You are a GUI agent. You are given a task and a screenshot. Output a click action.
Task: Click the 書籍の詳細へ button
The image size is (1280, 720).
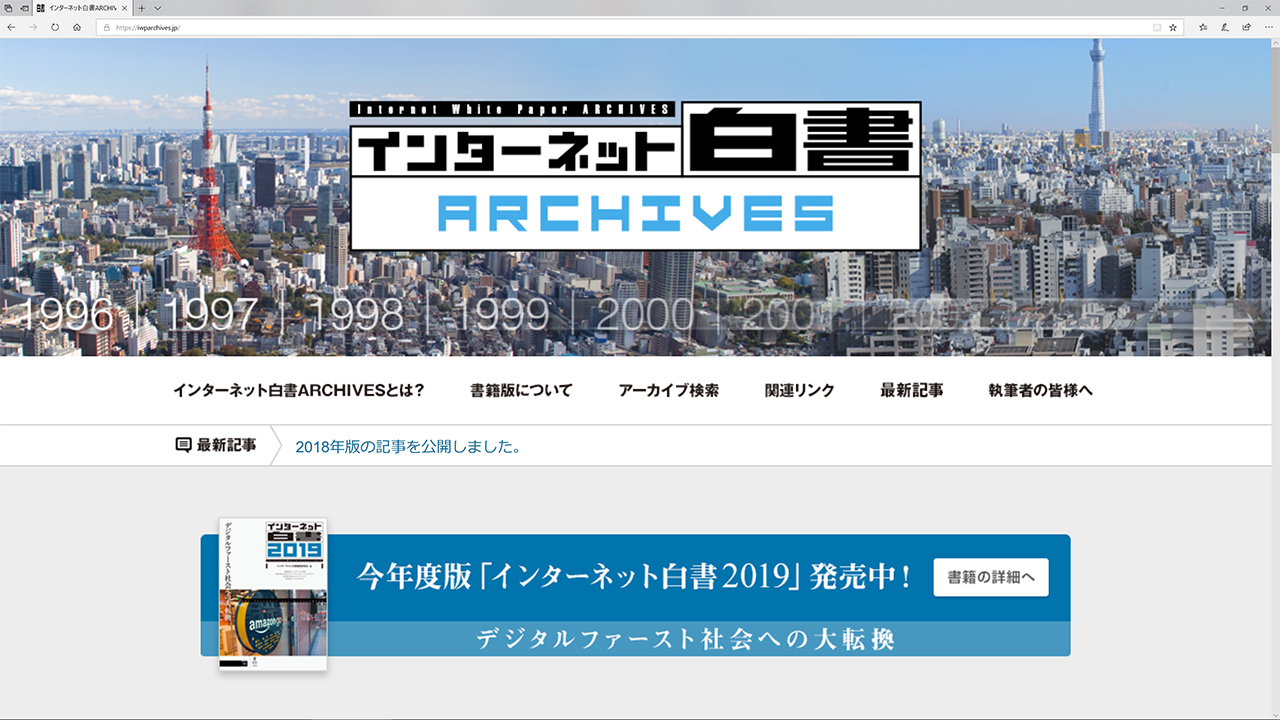tap(991, 577)
